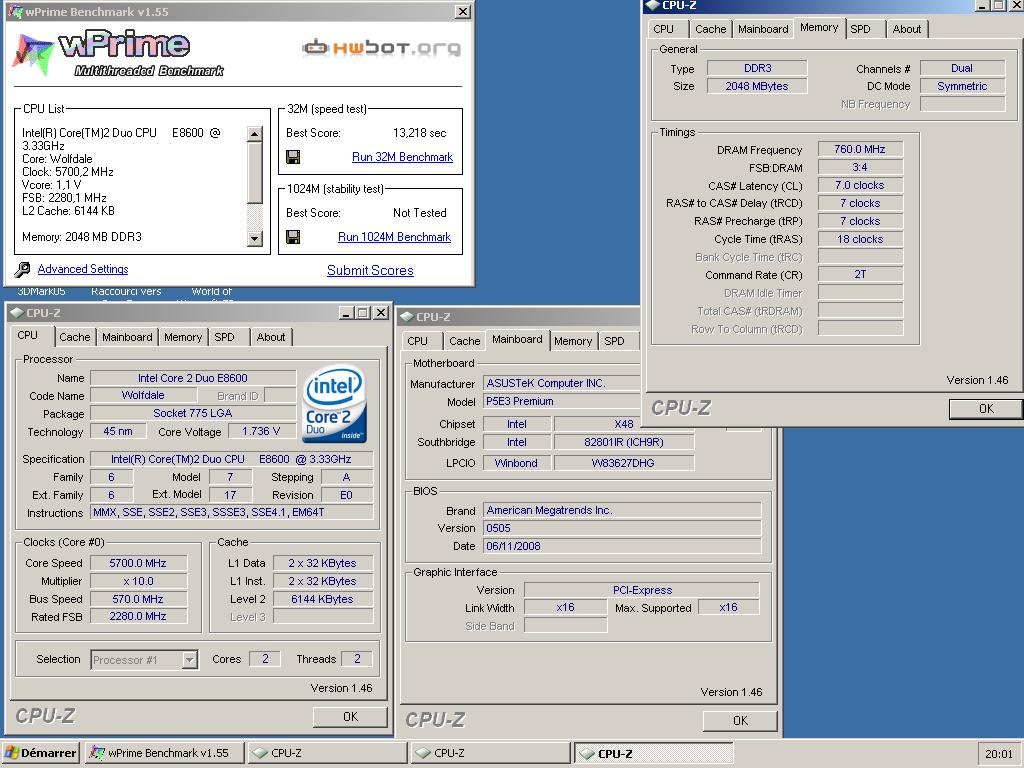The height and width of the screenshot is (768, 1024).
Task: Click the wPrime logo icon
Action: click(x=33, y=54)
